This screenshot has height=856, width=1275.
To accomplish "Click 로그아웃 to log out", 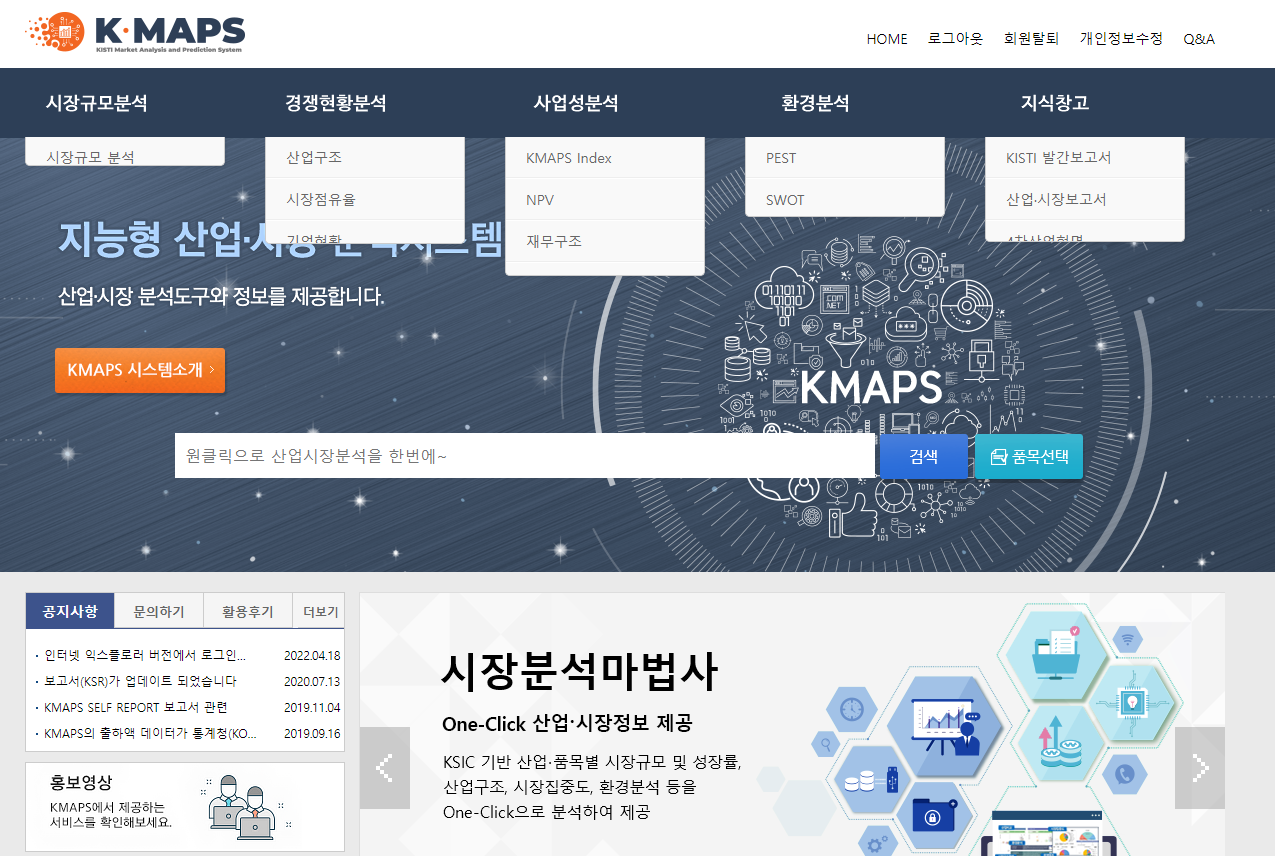I will [956, 38].
